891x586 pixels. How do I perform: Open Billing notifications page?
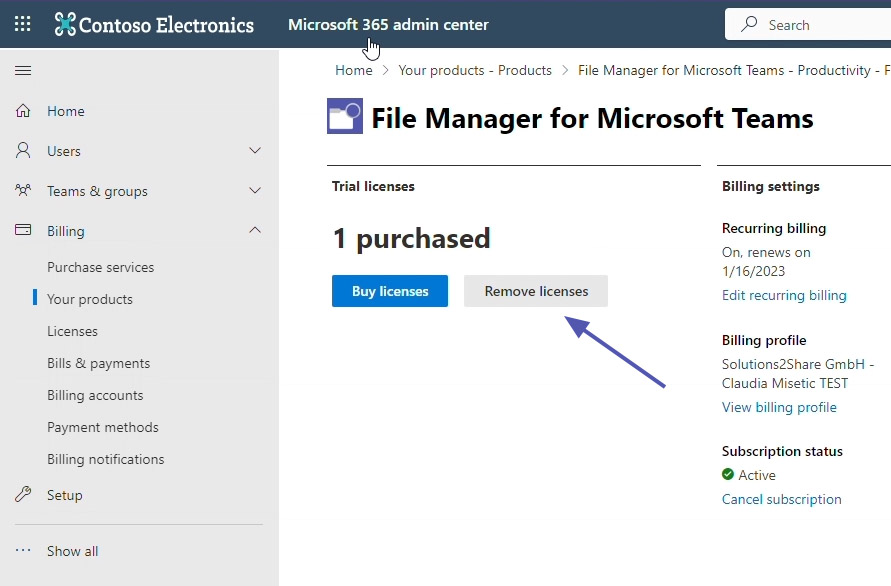(106, 459)
